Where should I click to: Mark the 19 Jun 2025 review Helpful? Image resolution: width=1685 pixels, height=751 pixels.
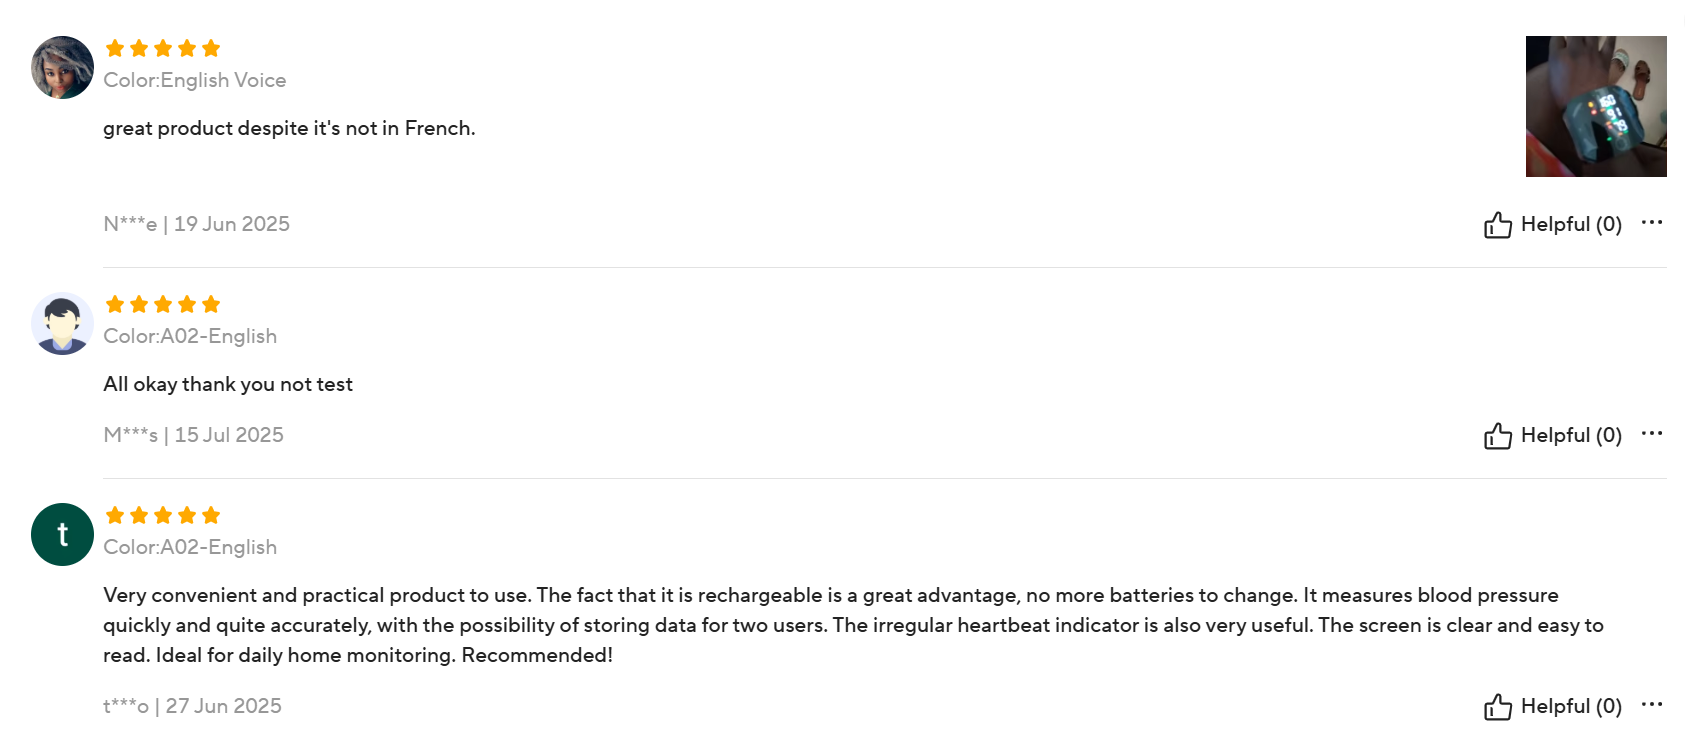point(1570,225)
